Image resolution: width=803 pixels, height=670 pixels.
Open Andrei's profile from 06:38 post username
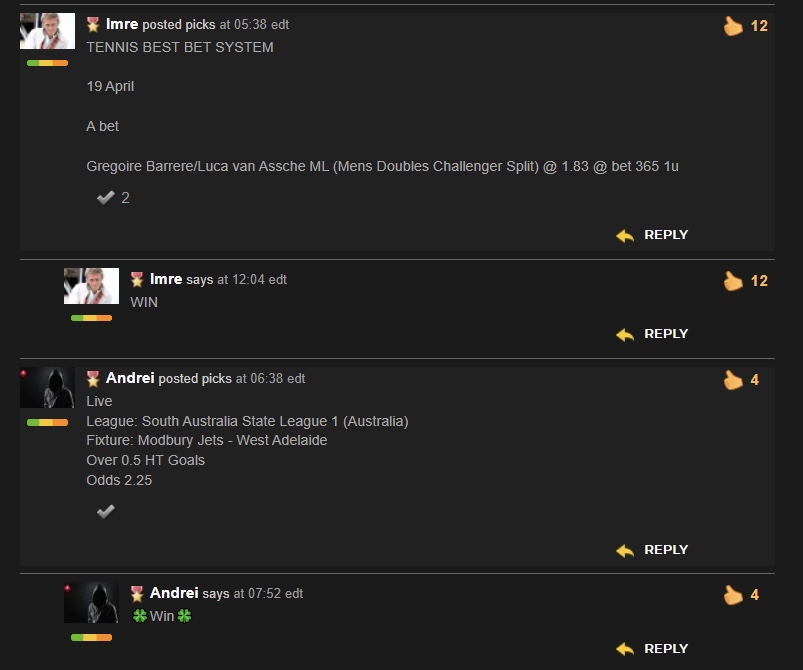(x=130, y=378)
